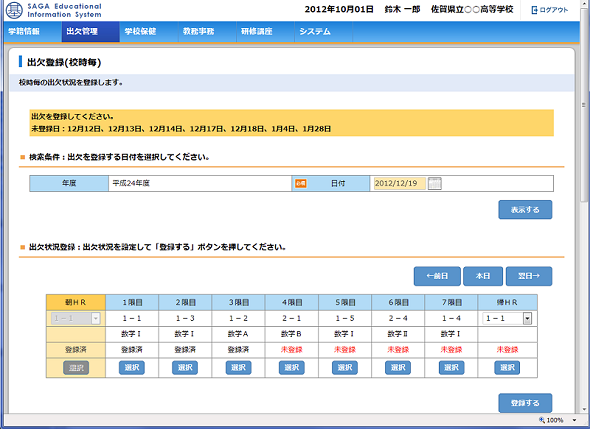Click the logout icon in header
This screenshot has width=590, height=429.
[x=534, y=10]
